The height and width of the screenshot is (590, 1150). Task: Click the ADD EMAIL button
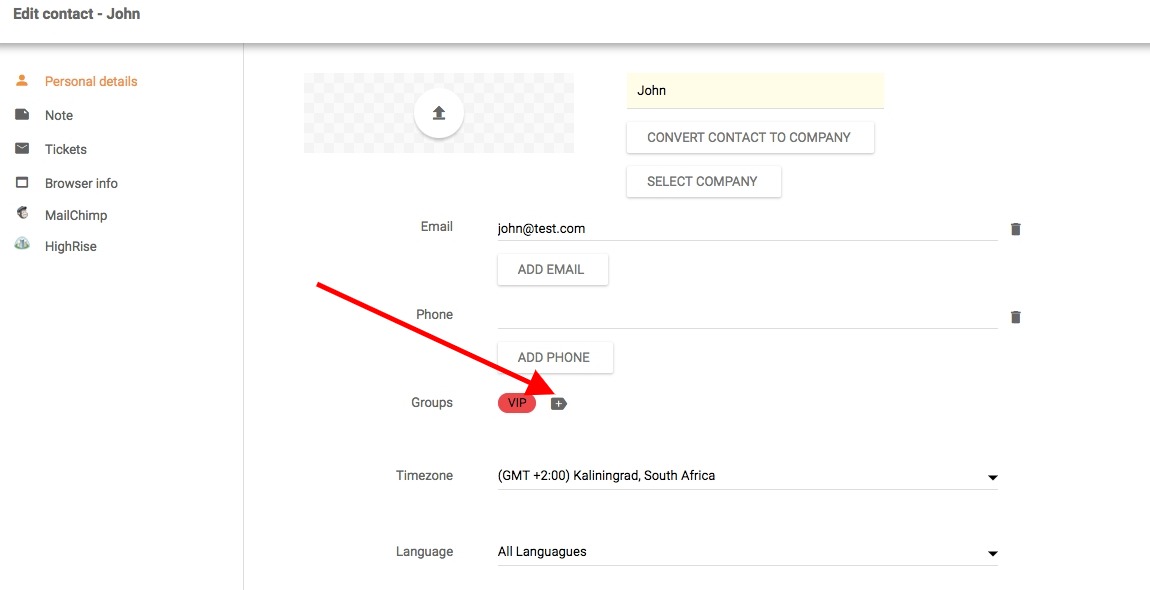552,269
